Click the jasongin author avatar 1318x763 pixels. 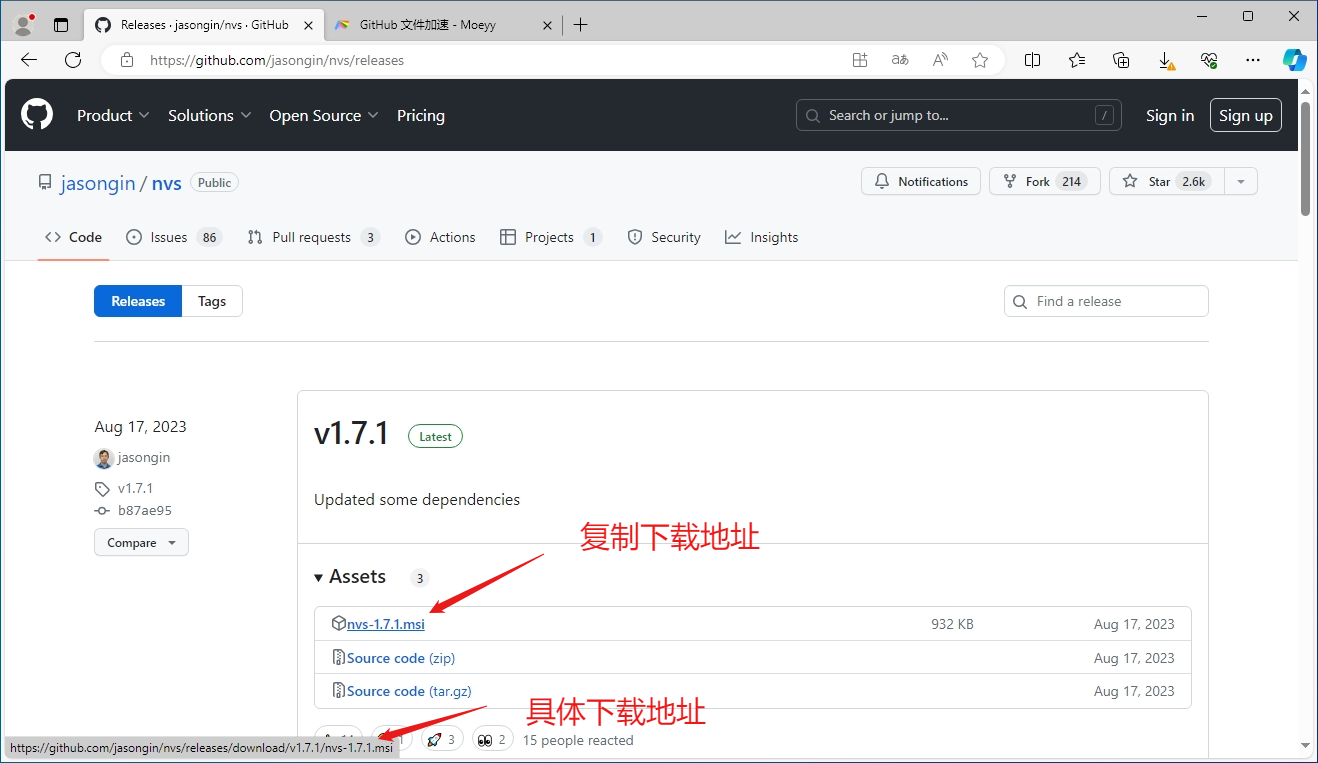104,458
